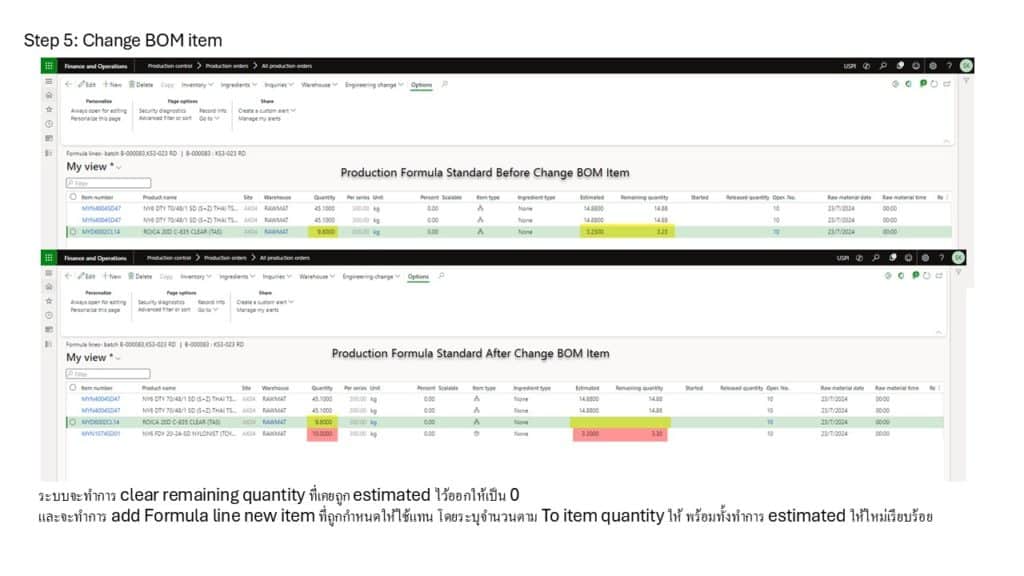Click Production orders breadcrumb in Before Change screenshot
The width and height of the screenshot is (1024, 576).
(227, 66)
